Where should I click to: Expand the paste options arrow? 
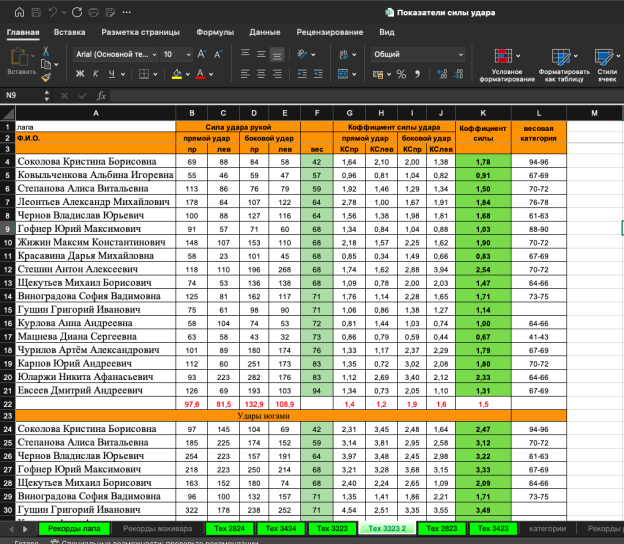(x=33, y=55)
